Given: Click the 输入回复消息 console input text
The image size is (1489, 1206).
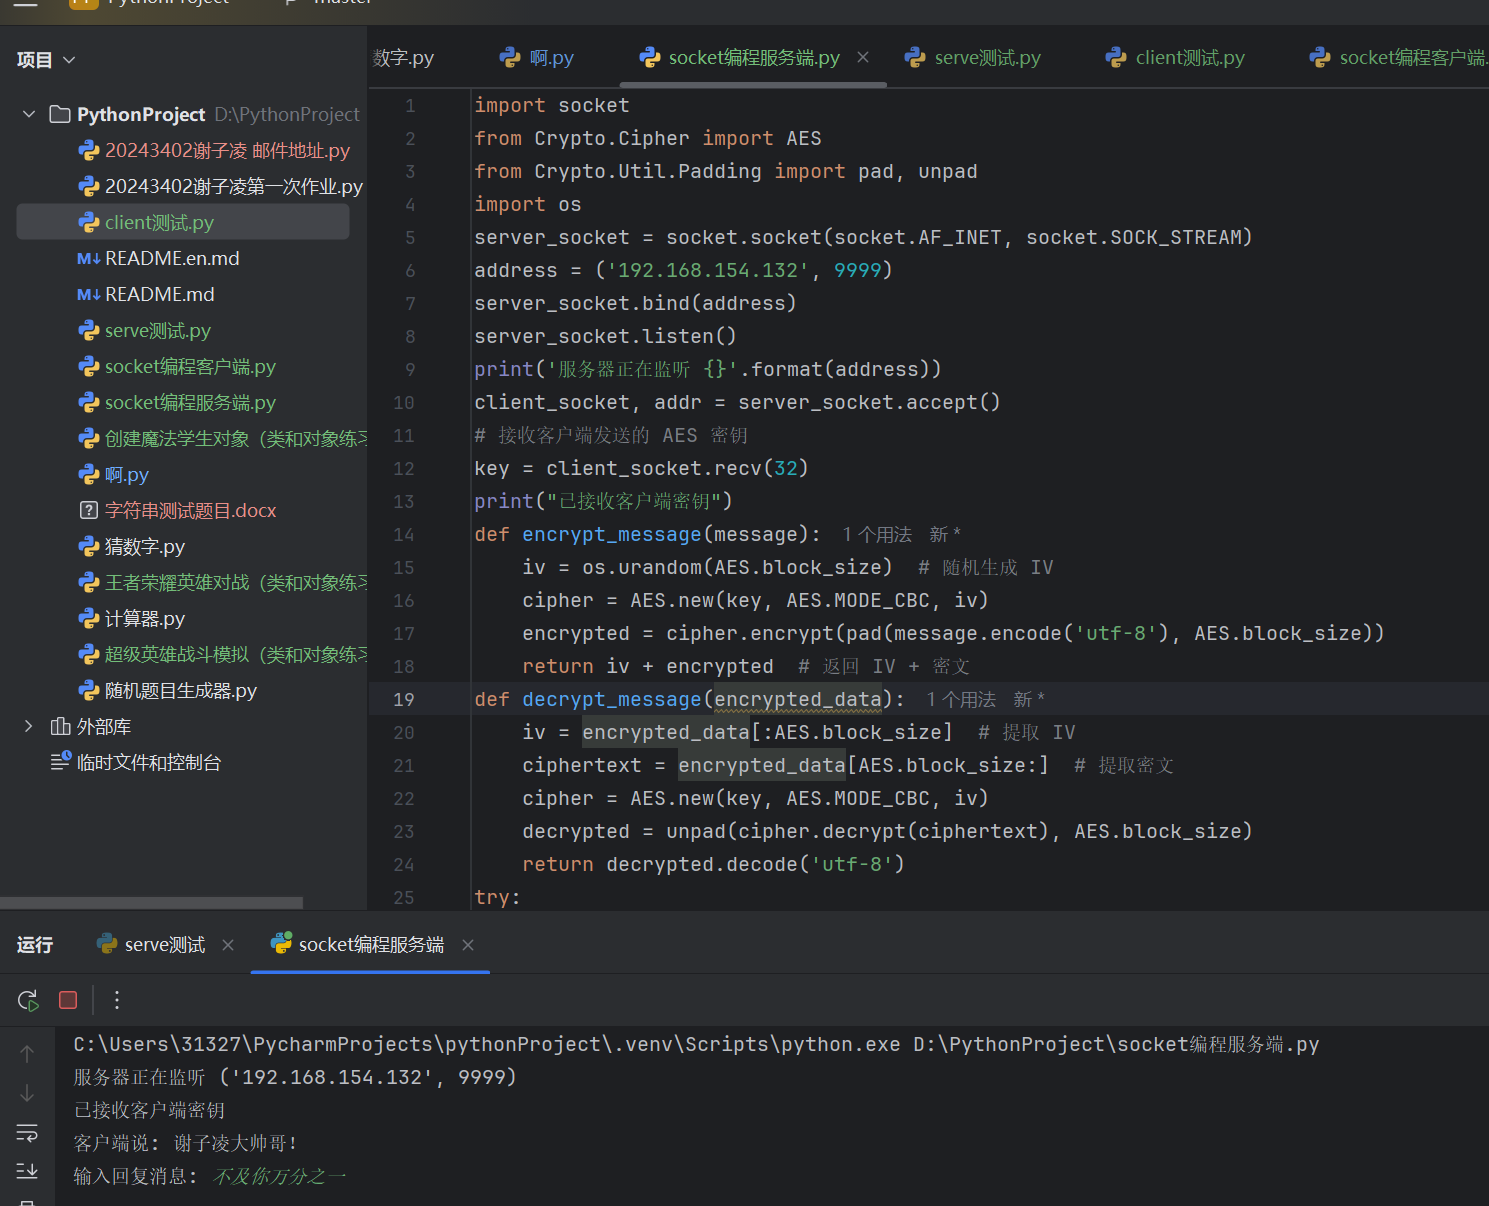Looking at the screenshot, I should [279, 1177].
